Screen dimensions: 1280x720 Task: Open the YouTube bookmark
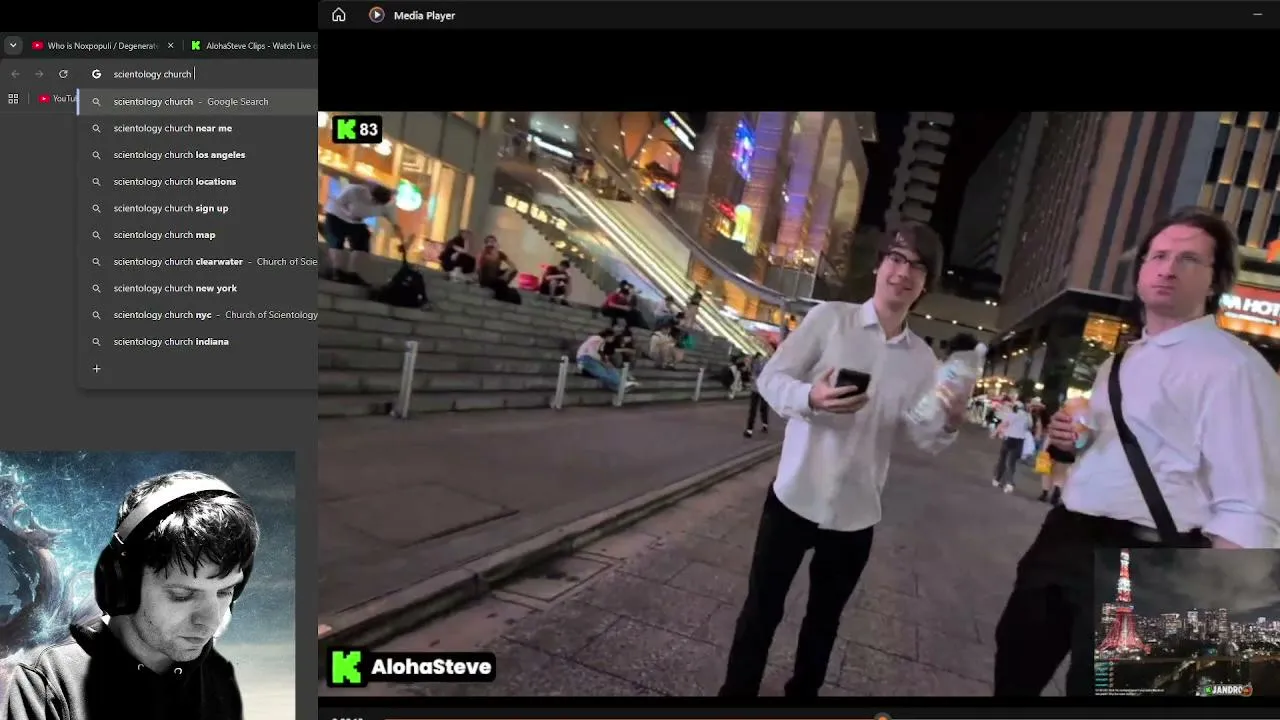tap(58, 99)
